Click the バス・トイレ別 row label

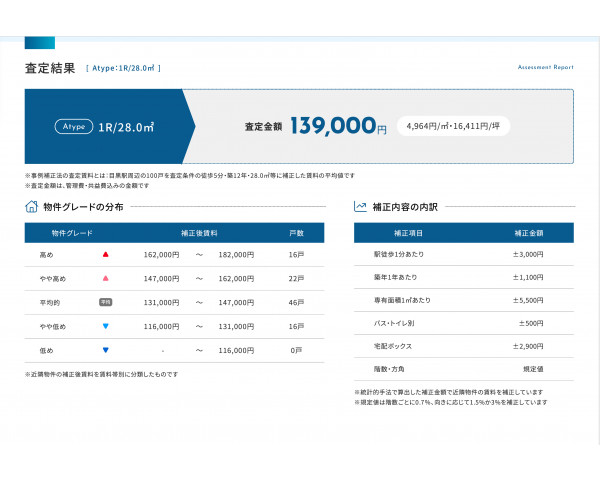click(x=394, y=323)
